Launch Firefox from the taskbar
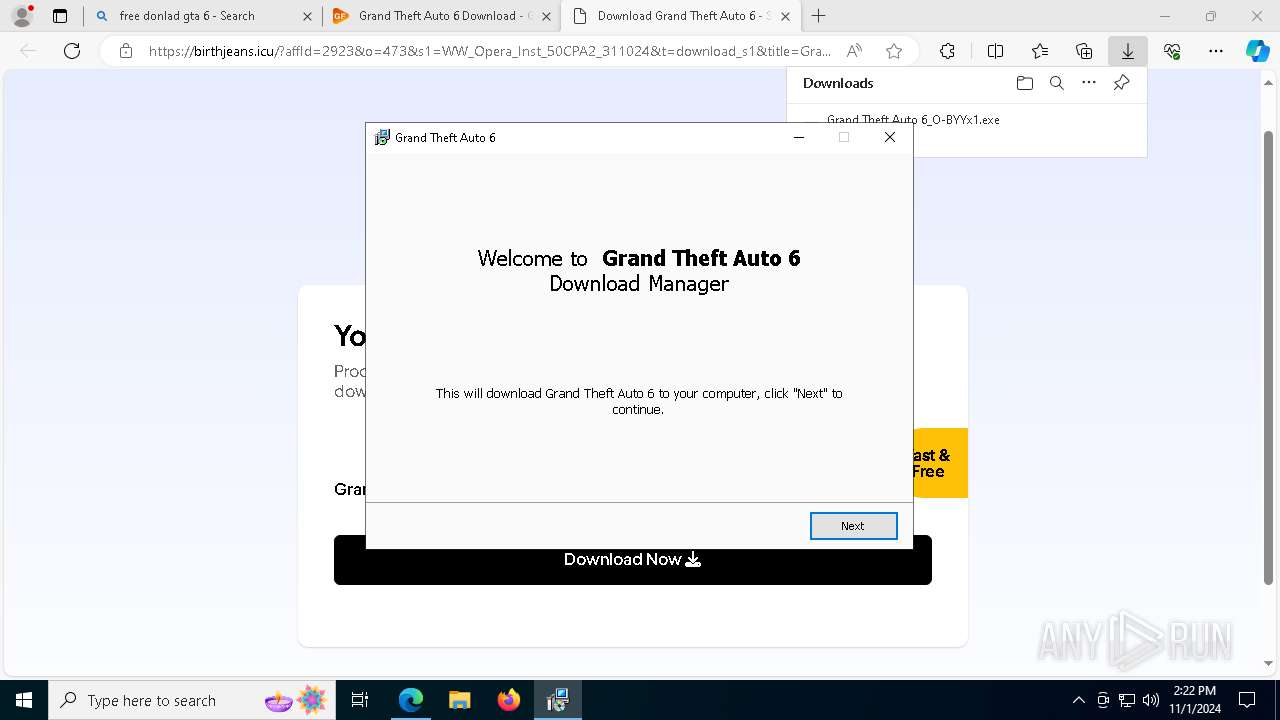Screen dimensions: 1280x720 coord(509,700)
